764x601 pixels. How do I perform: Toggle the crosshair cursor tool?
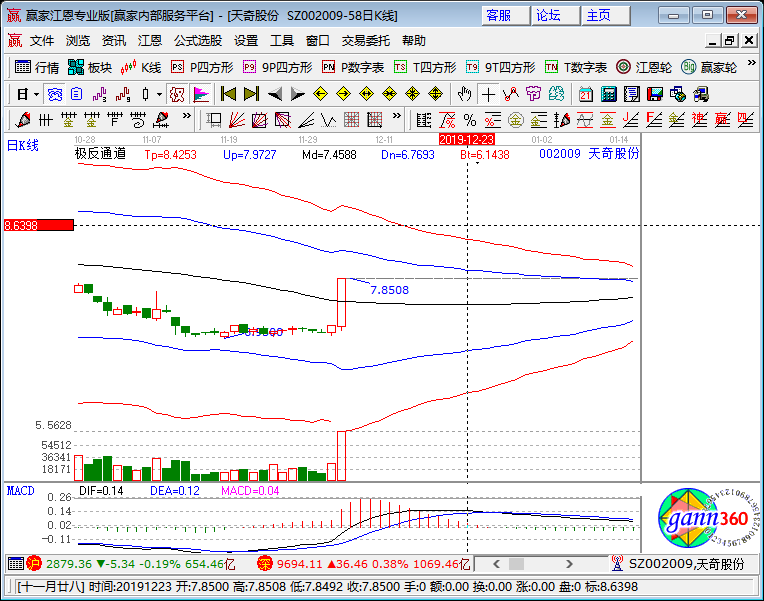(488, 94)
